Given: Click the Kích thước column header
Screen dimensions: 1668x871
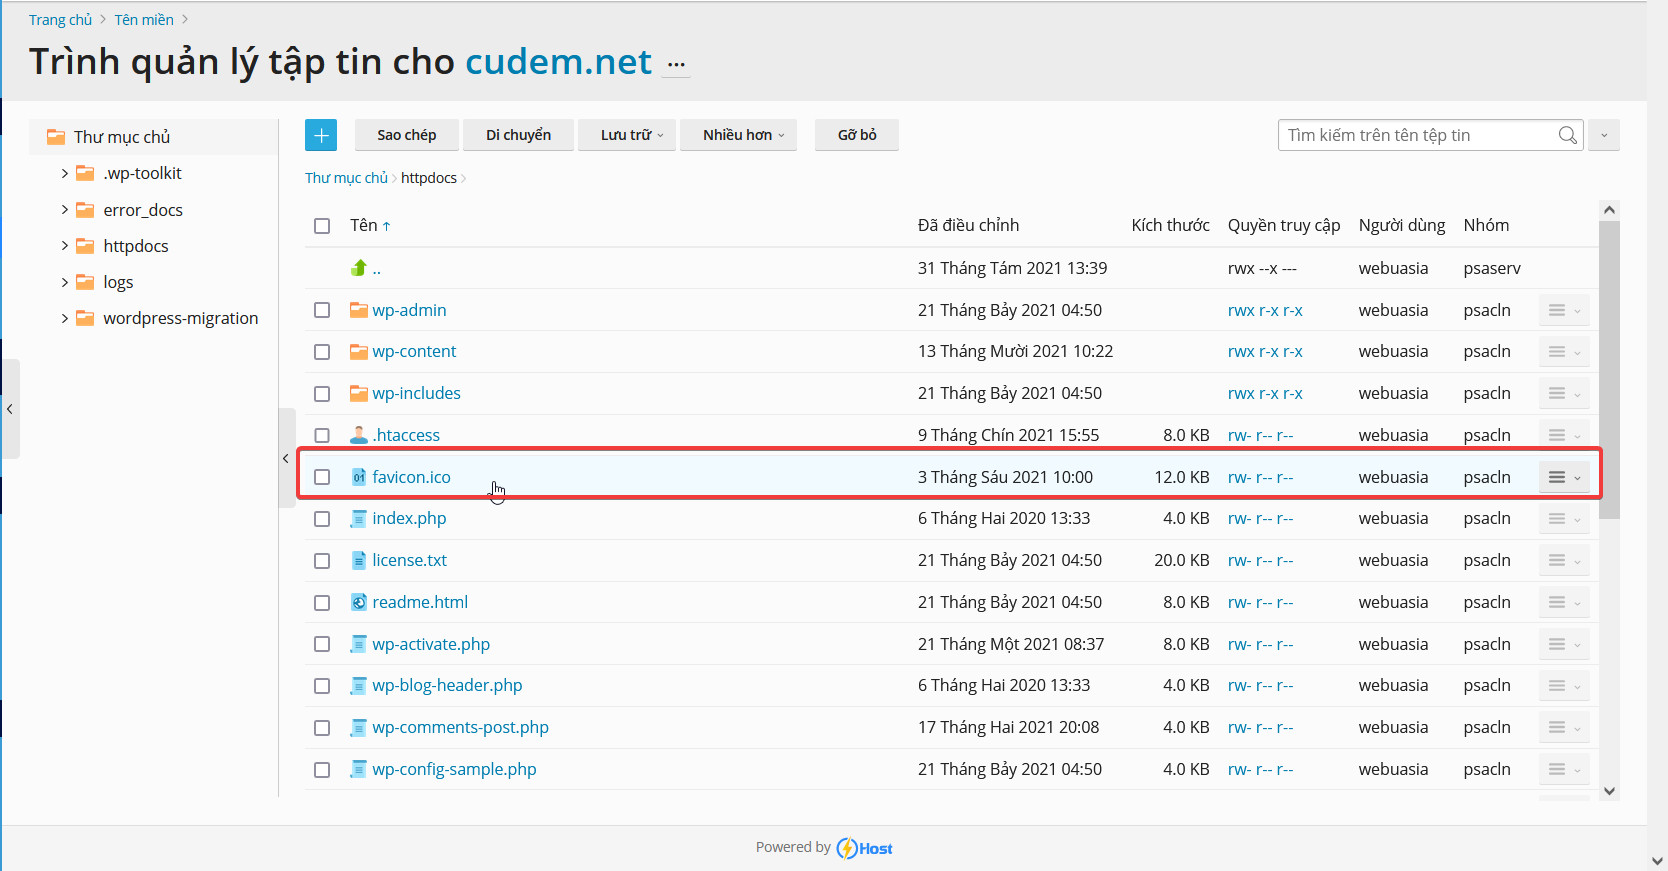Looking at the screenshot, I should pos(1170,226).
